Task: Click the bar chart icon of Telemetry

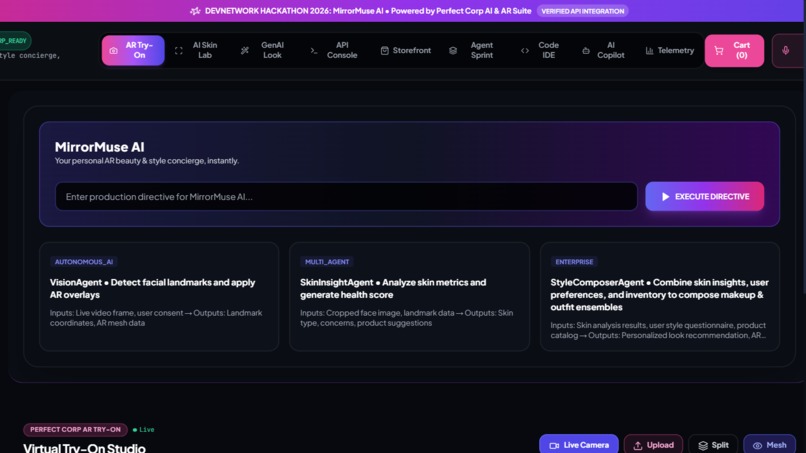Action: click(x=650, y=50)
